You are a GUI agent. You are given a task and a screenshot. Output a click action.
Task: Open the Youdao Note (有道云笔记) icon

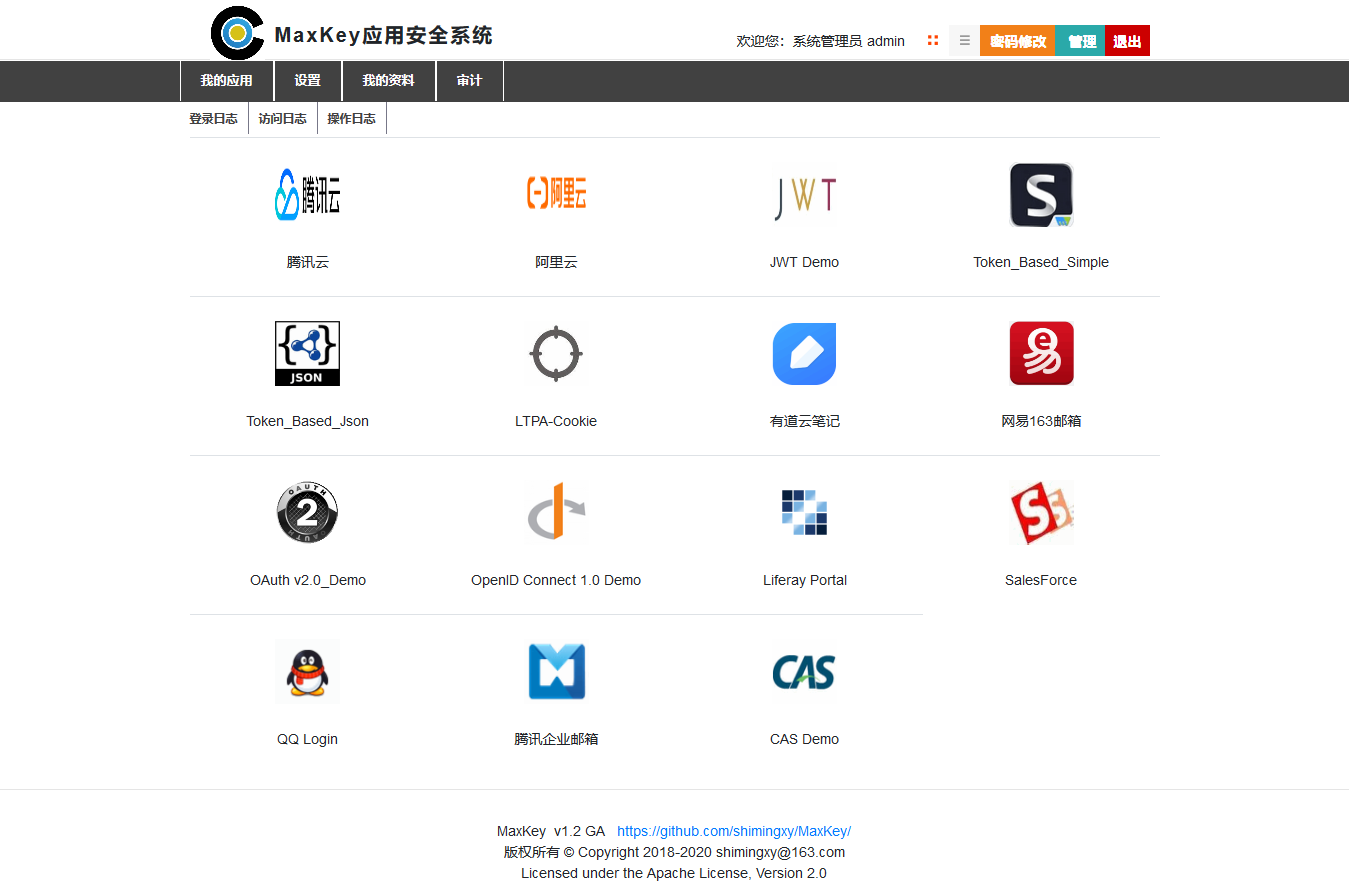pos(804,353)
